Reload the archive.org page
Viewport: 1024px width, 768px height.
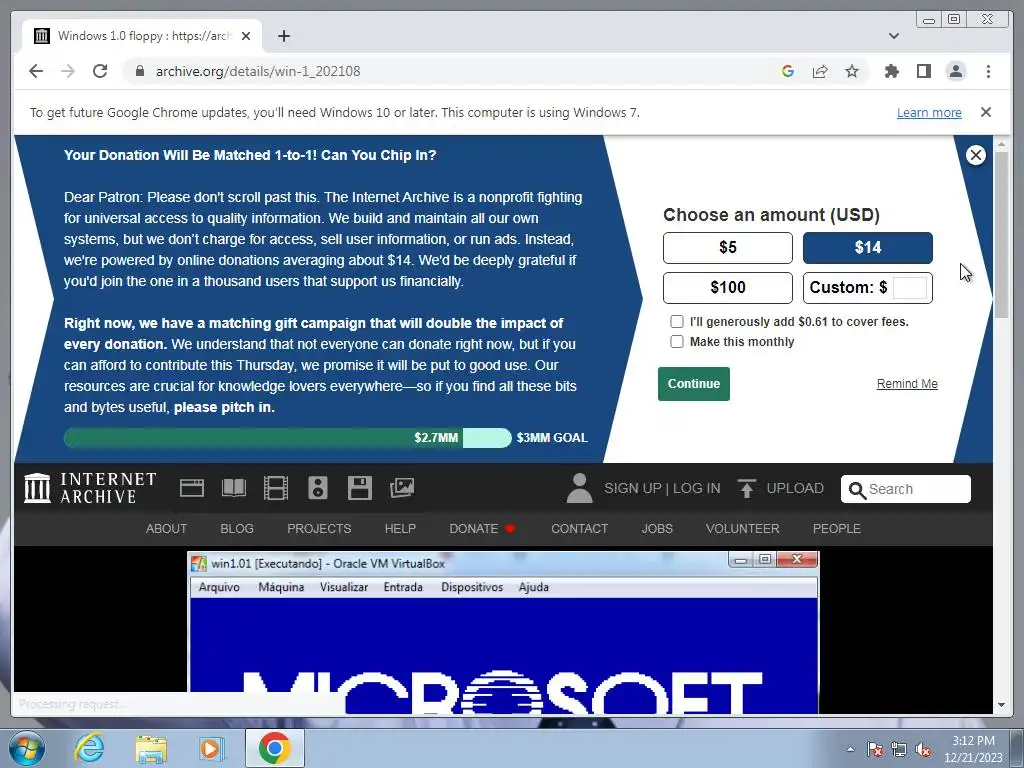coord(100,71)
